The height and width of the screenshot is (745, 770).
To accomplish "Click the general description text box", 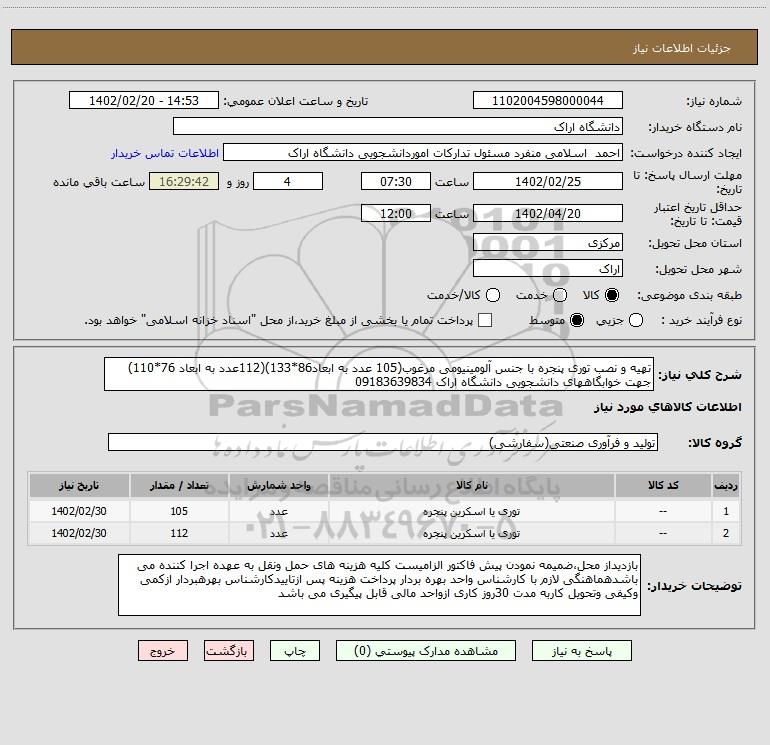I will [x=379, y=374].
